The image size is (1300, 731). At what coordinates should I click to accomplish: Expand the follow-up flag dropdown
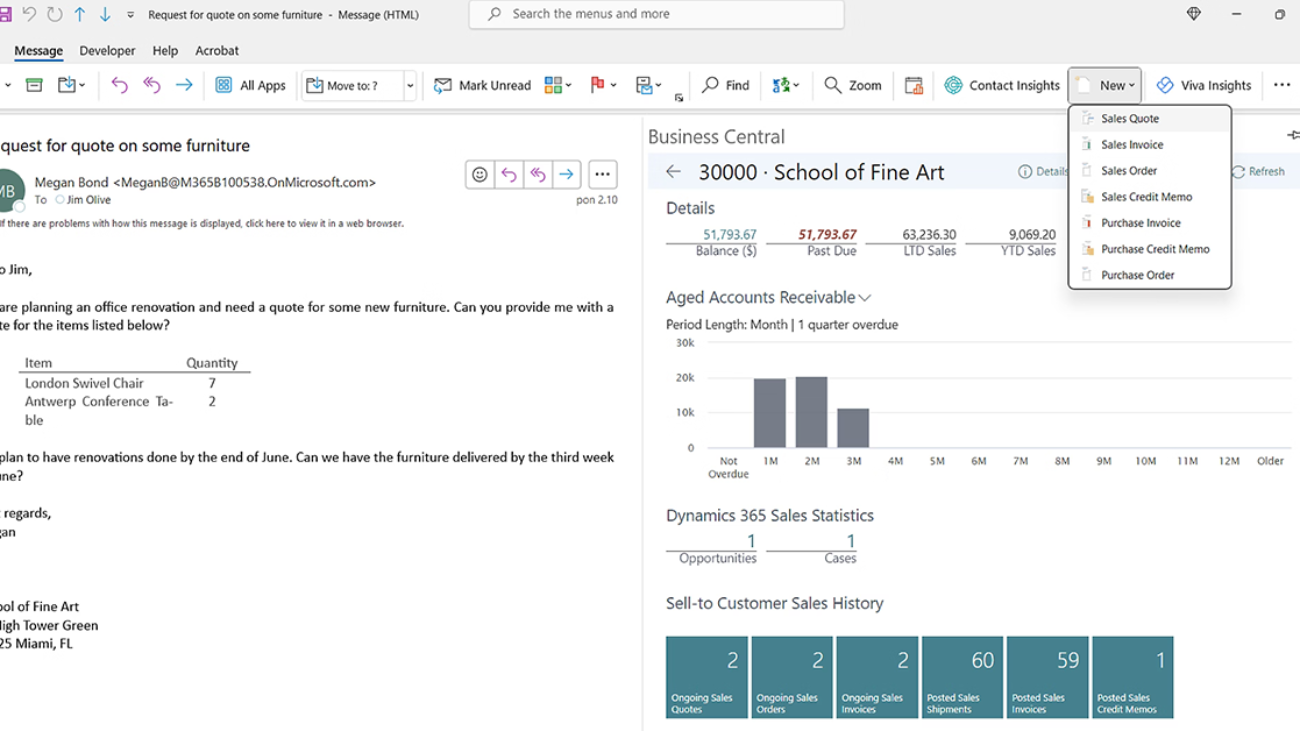[614, 85]
